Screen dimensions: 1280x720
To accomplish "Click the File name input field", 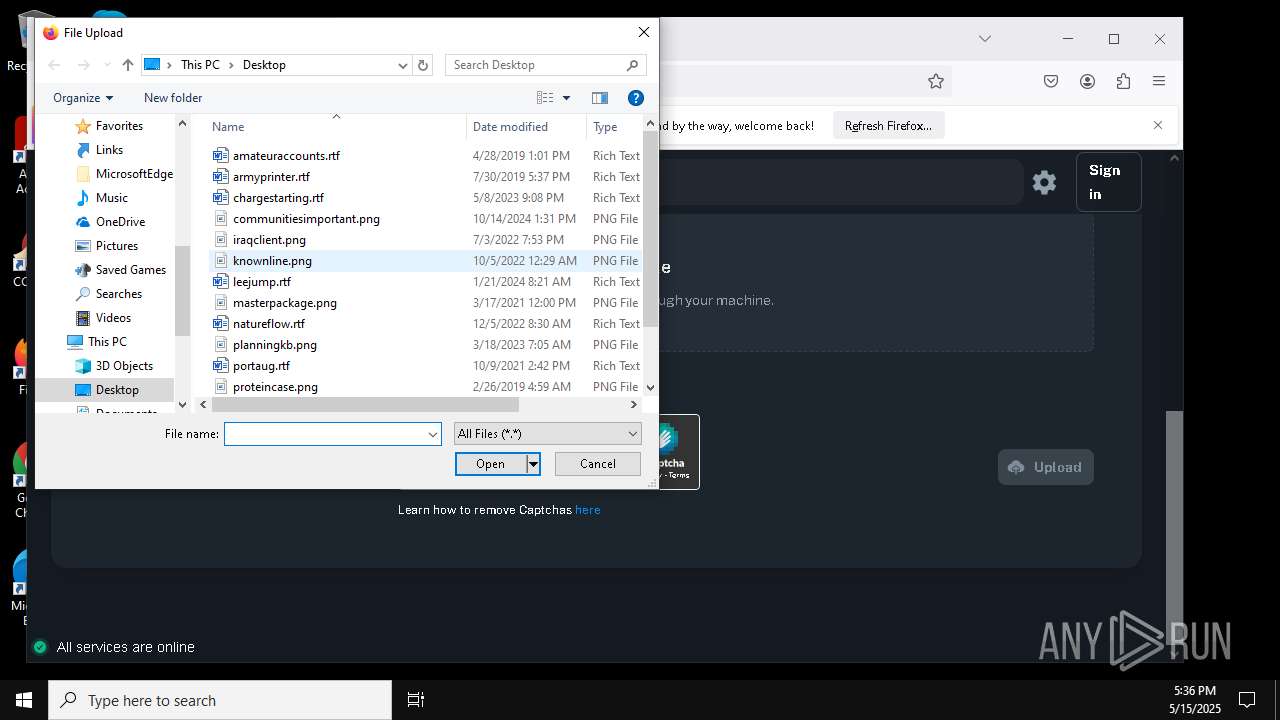I will coord(326,434).
